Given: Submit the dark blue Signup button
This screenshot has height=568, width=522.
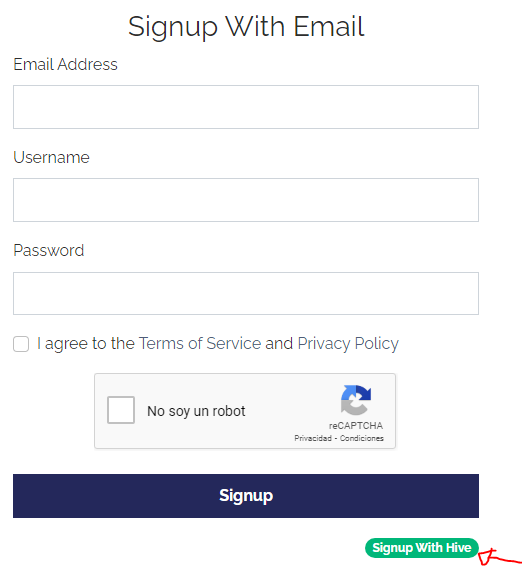Looking at the screenshot, I should point(246,496).
